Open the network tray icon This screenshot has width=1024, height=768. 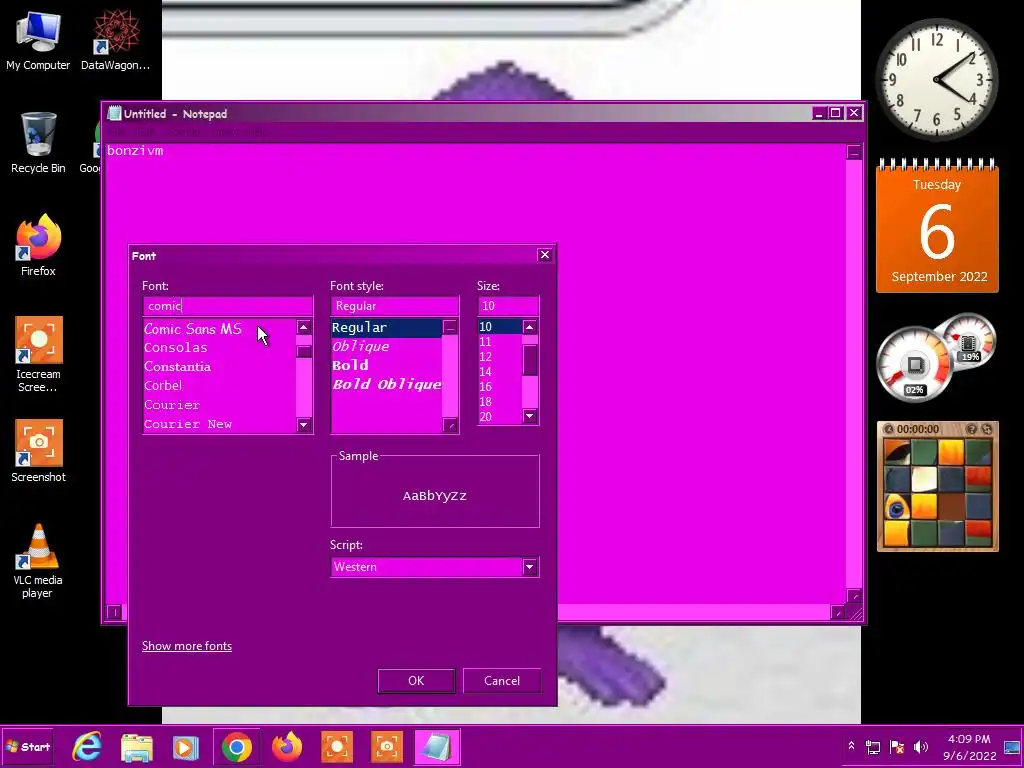(872, 747)
